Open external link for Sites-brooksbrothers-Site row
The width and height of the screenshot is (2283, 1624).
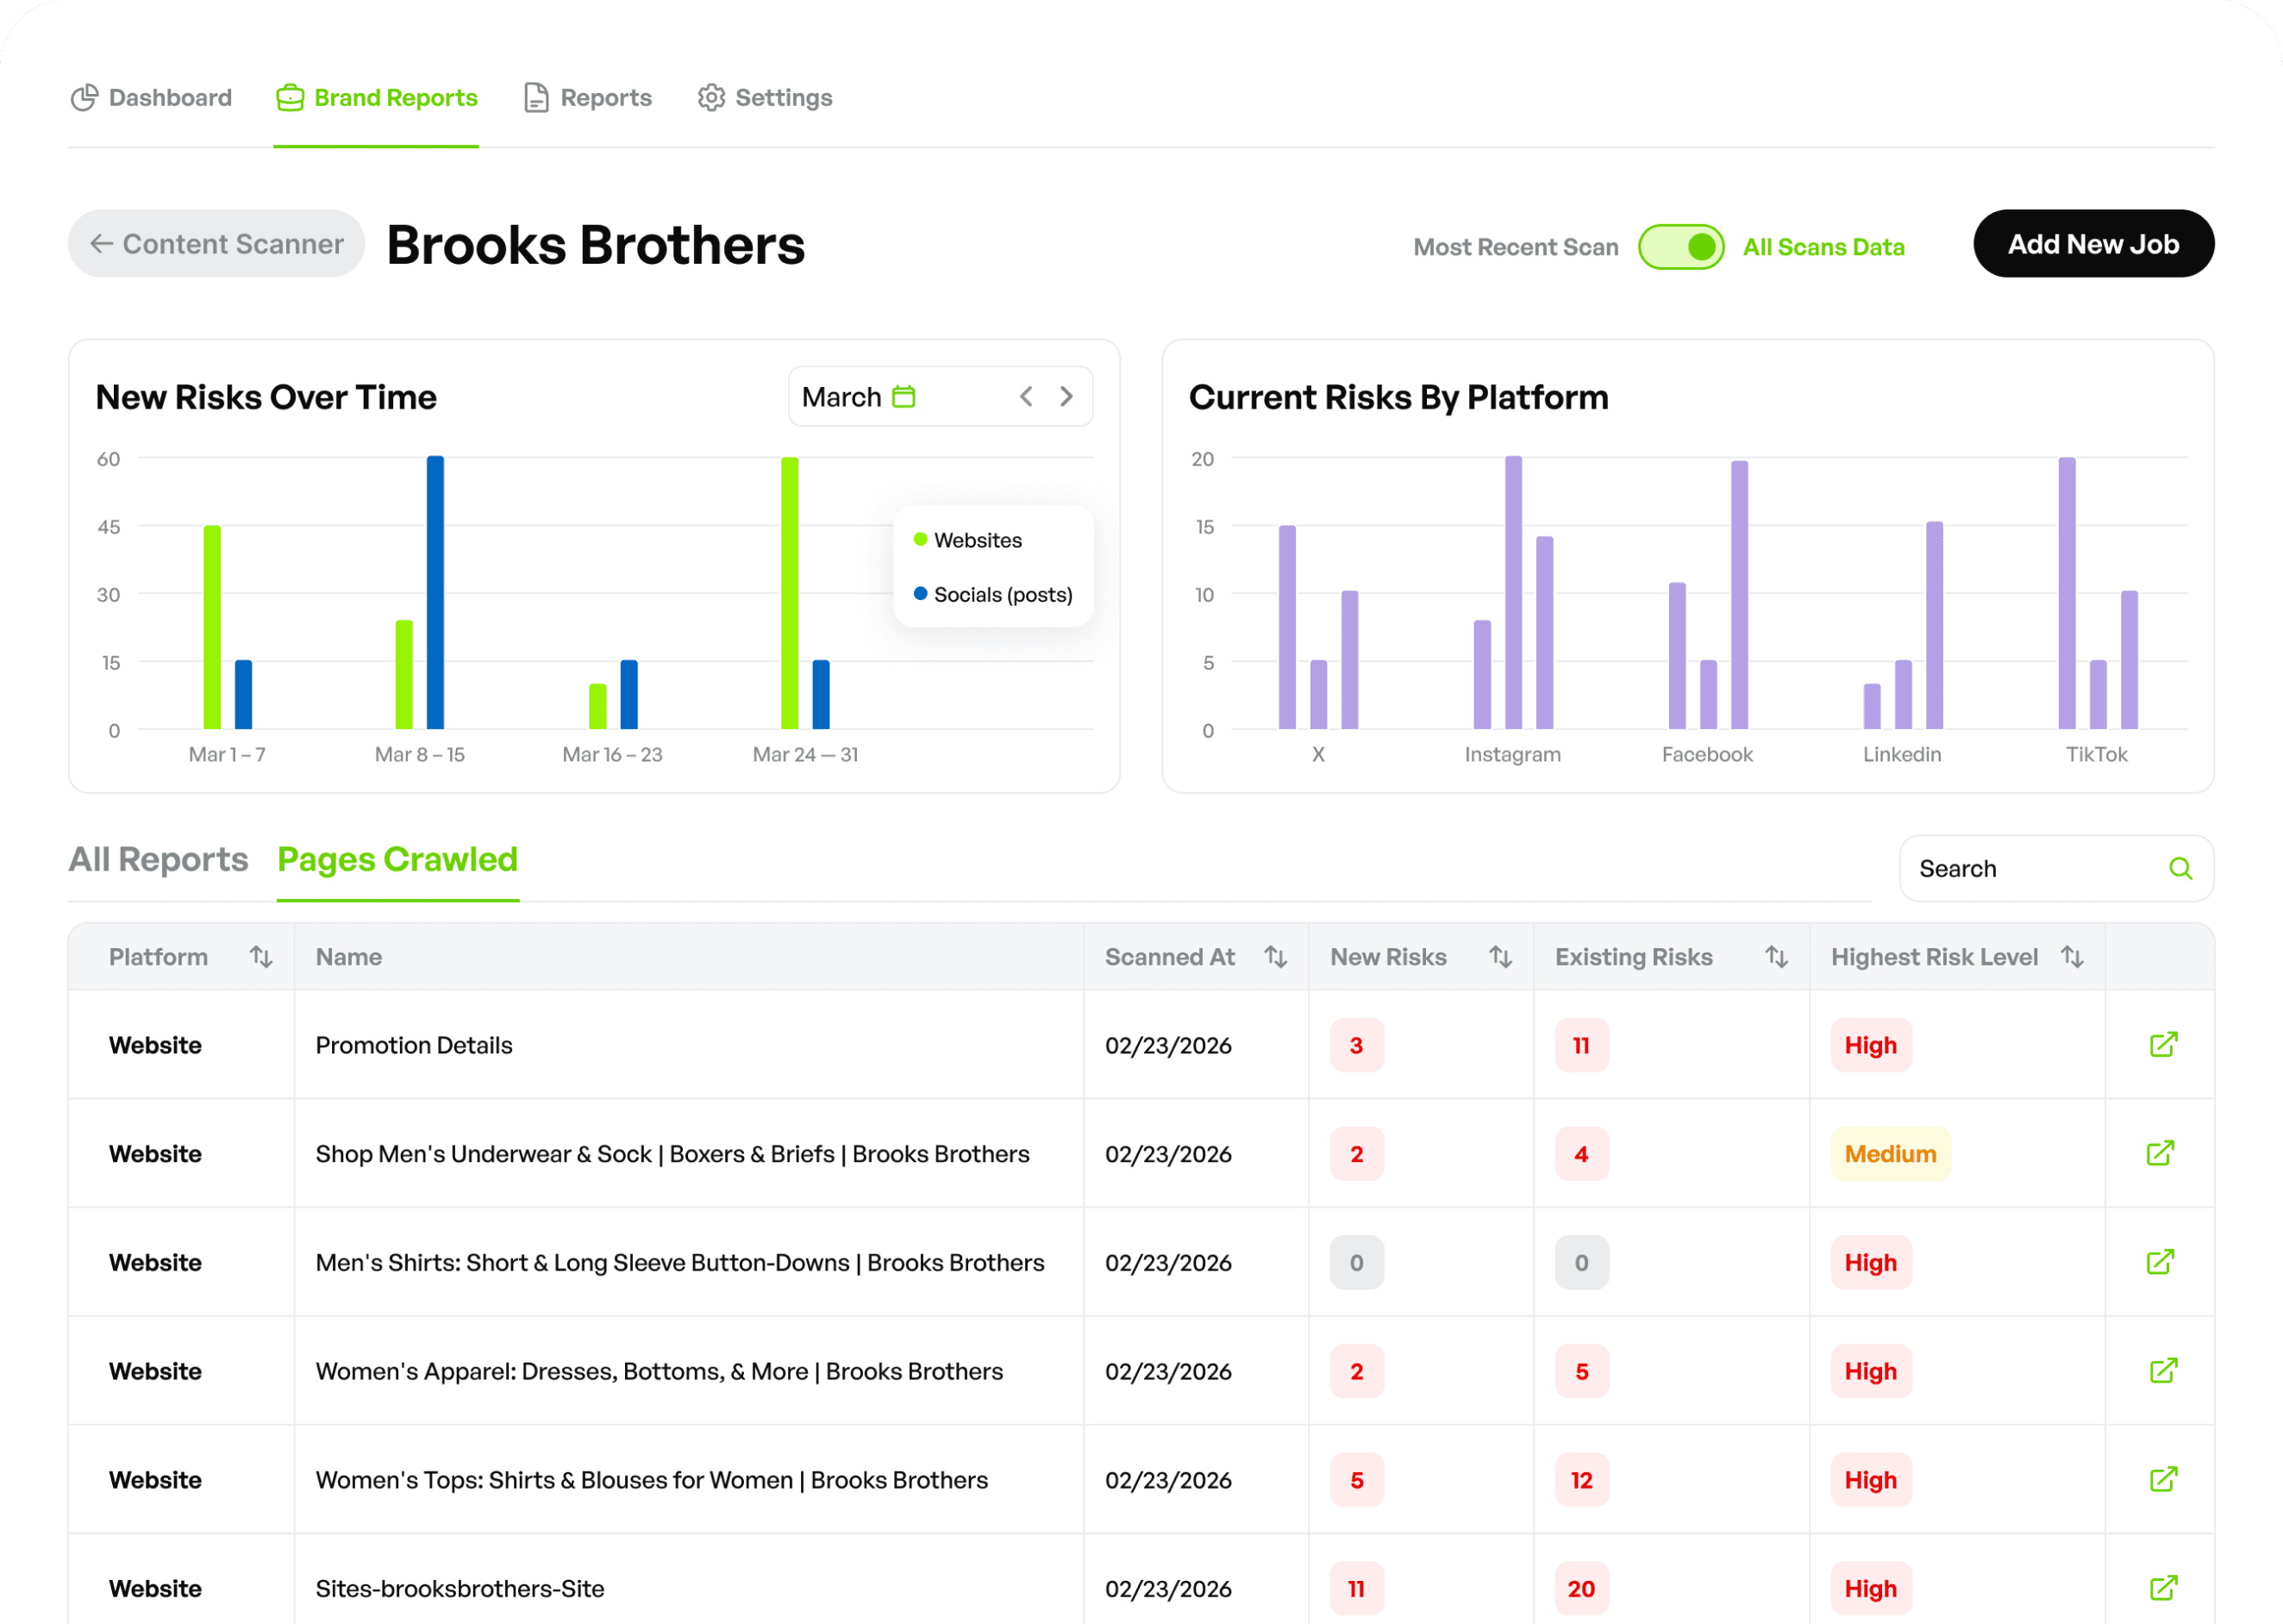(x=2163, y=1587)
